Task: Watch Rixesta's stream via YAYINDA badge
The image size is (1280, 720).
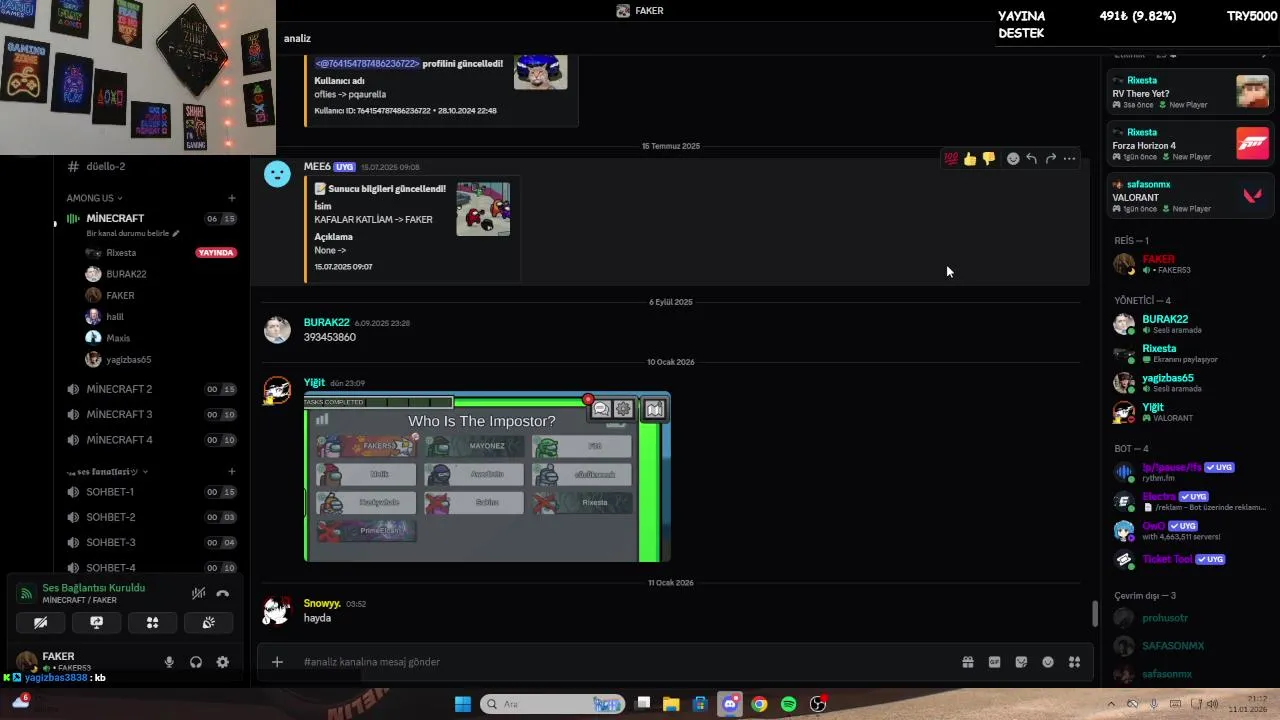Action: [x=216, y=253]
